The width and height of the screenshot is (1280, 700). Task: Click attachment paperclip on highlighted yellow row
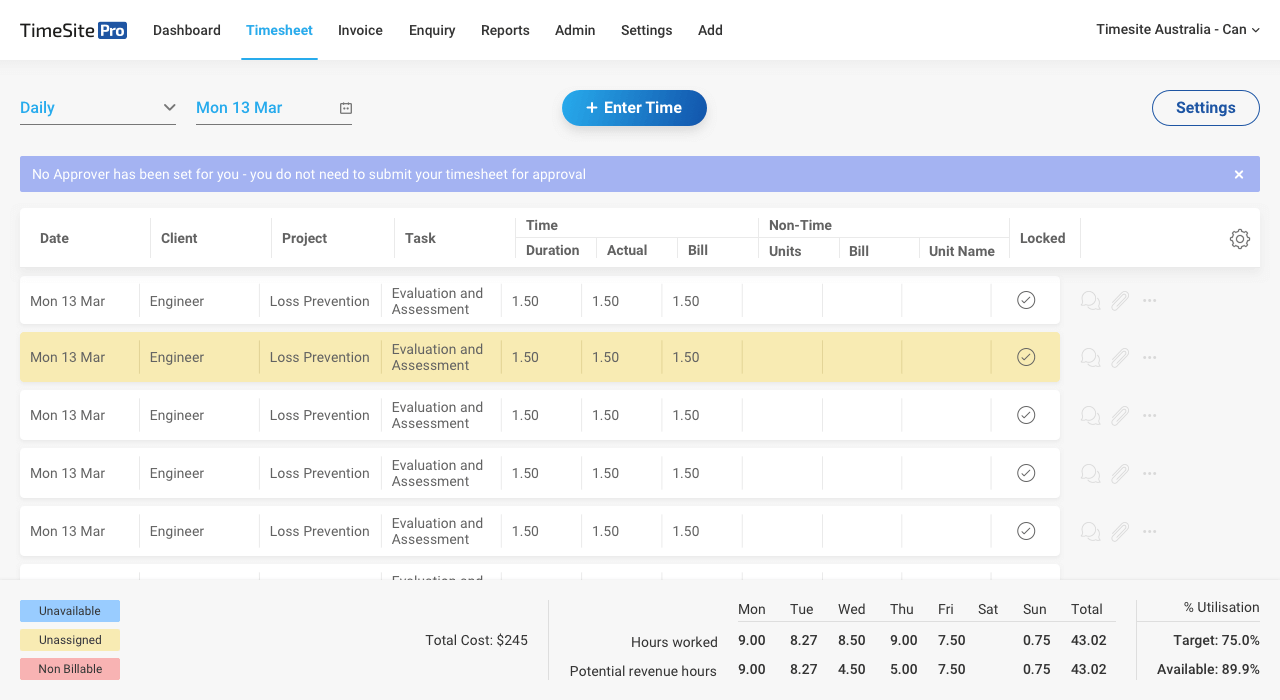click(x=1120, y=358)
